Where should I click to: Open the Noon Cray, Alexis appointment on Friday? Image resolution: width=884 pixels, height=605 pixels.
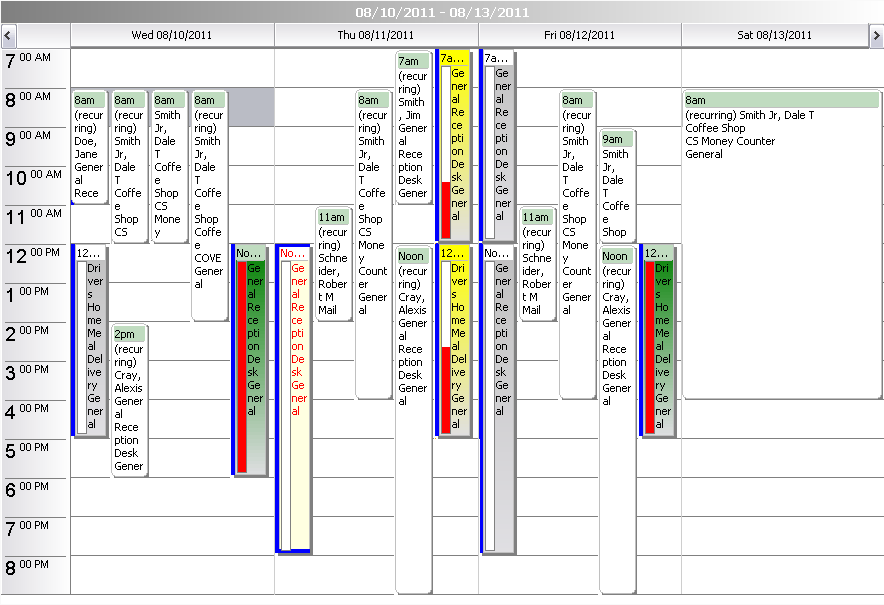coord(616,330)
